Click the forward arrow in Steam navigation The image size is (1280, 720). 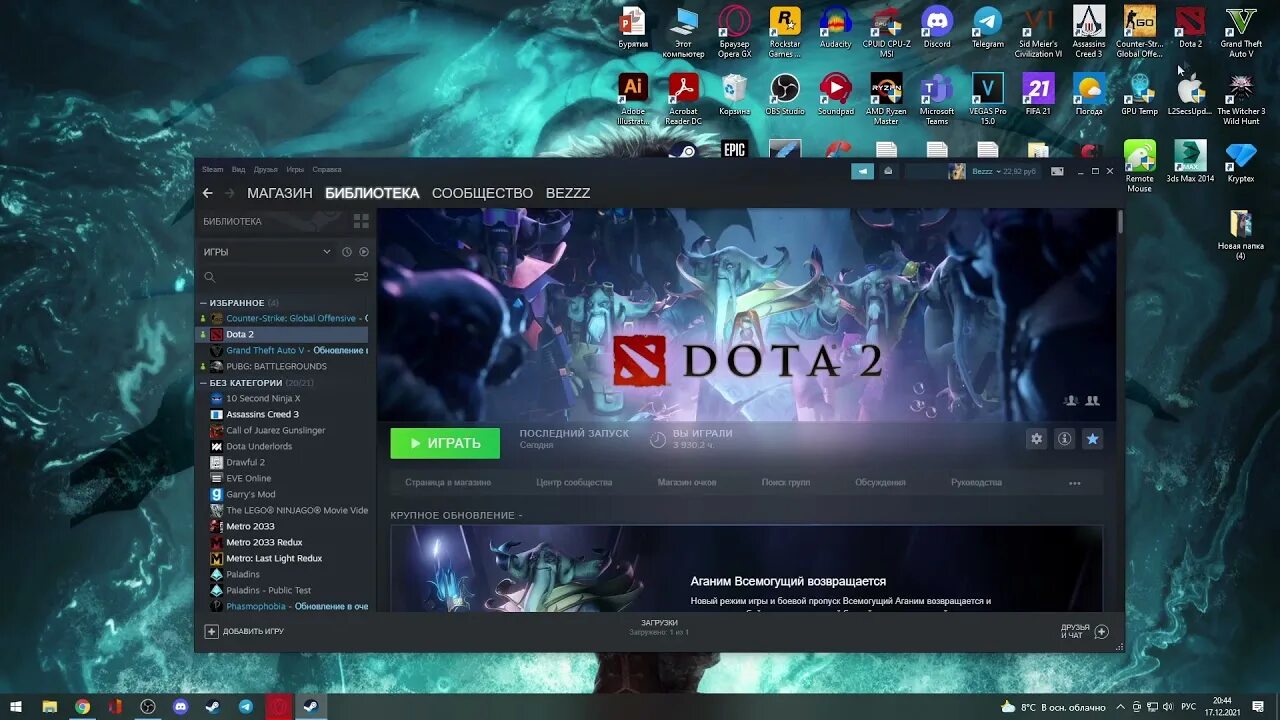(x=229, y=193)
